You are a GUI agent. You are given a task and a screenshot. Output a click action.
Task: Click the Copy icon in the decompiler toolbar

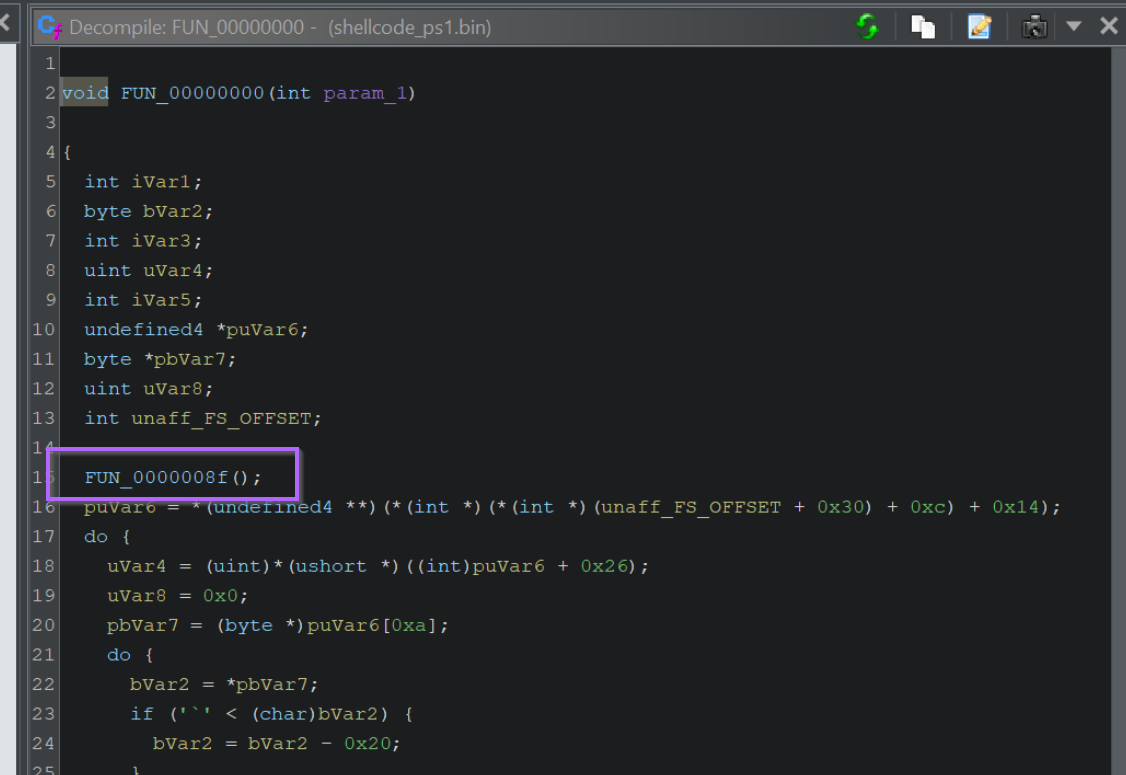922,27
